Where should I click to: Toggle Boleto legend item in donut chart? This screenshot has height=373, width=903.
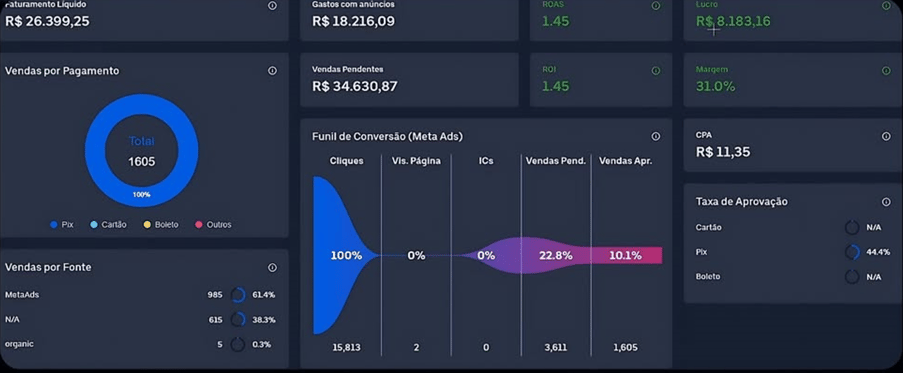pos(161,224)
